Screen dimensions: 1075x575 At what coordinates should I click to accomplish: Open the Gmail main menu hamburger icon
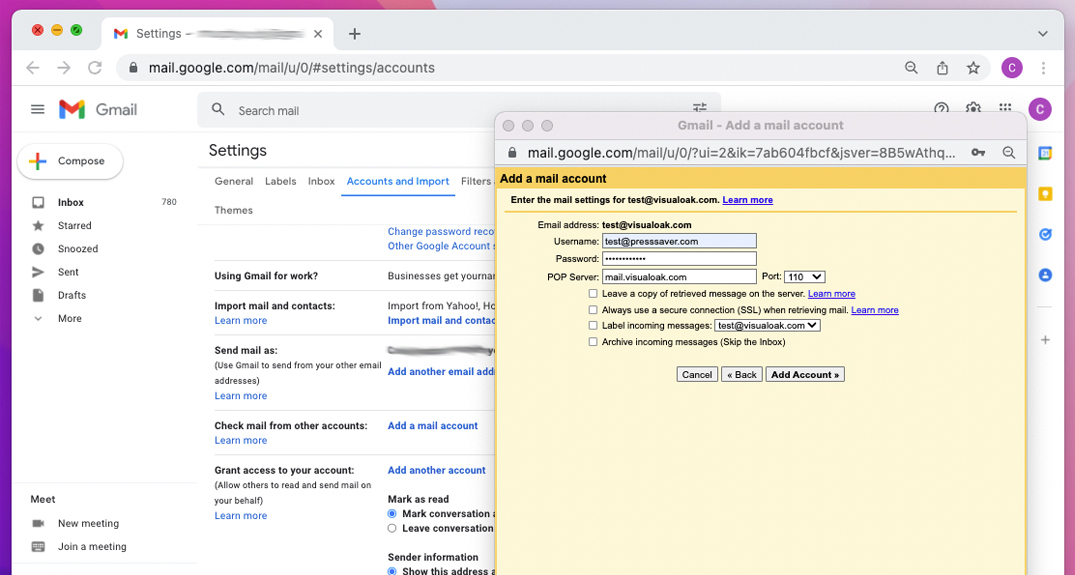[x=38, y=110]
